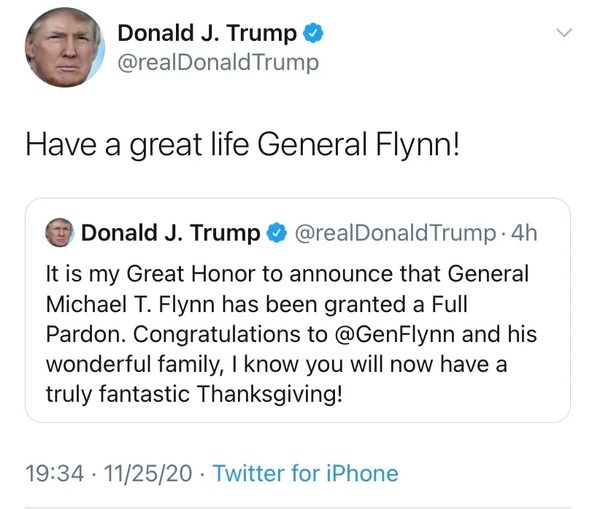The image size is (600, 509).
Task: Click the blue verified badge beside the top name
Action: pos(314,33)
